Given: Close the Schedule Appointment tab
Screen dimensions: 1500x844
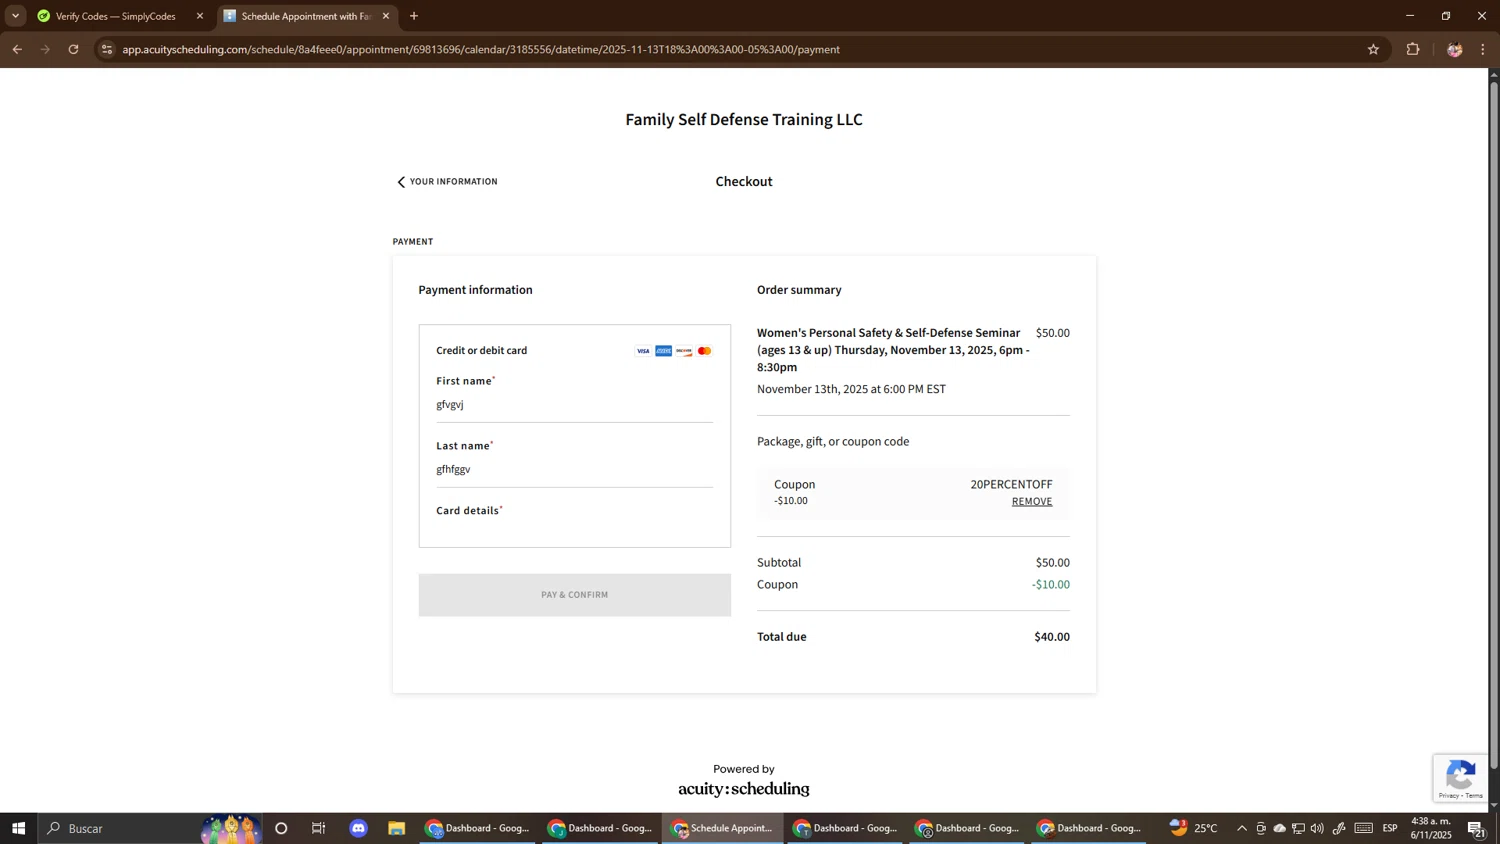Looking at the screenshot, I should 386,16.
